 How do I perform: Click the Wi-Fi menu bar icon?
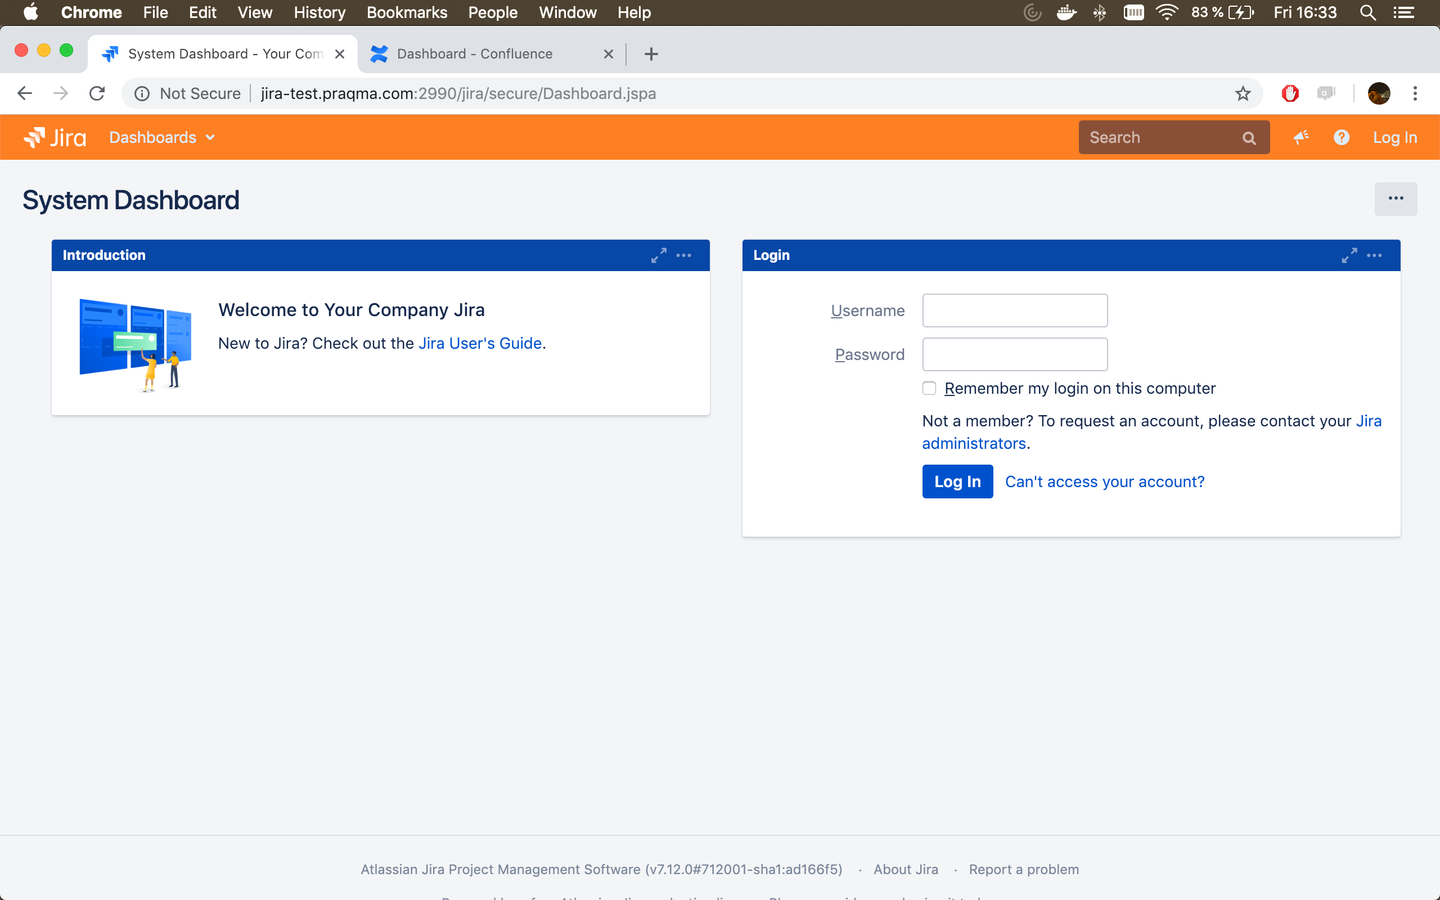pos(1167,12)
